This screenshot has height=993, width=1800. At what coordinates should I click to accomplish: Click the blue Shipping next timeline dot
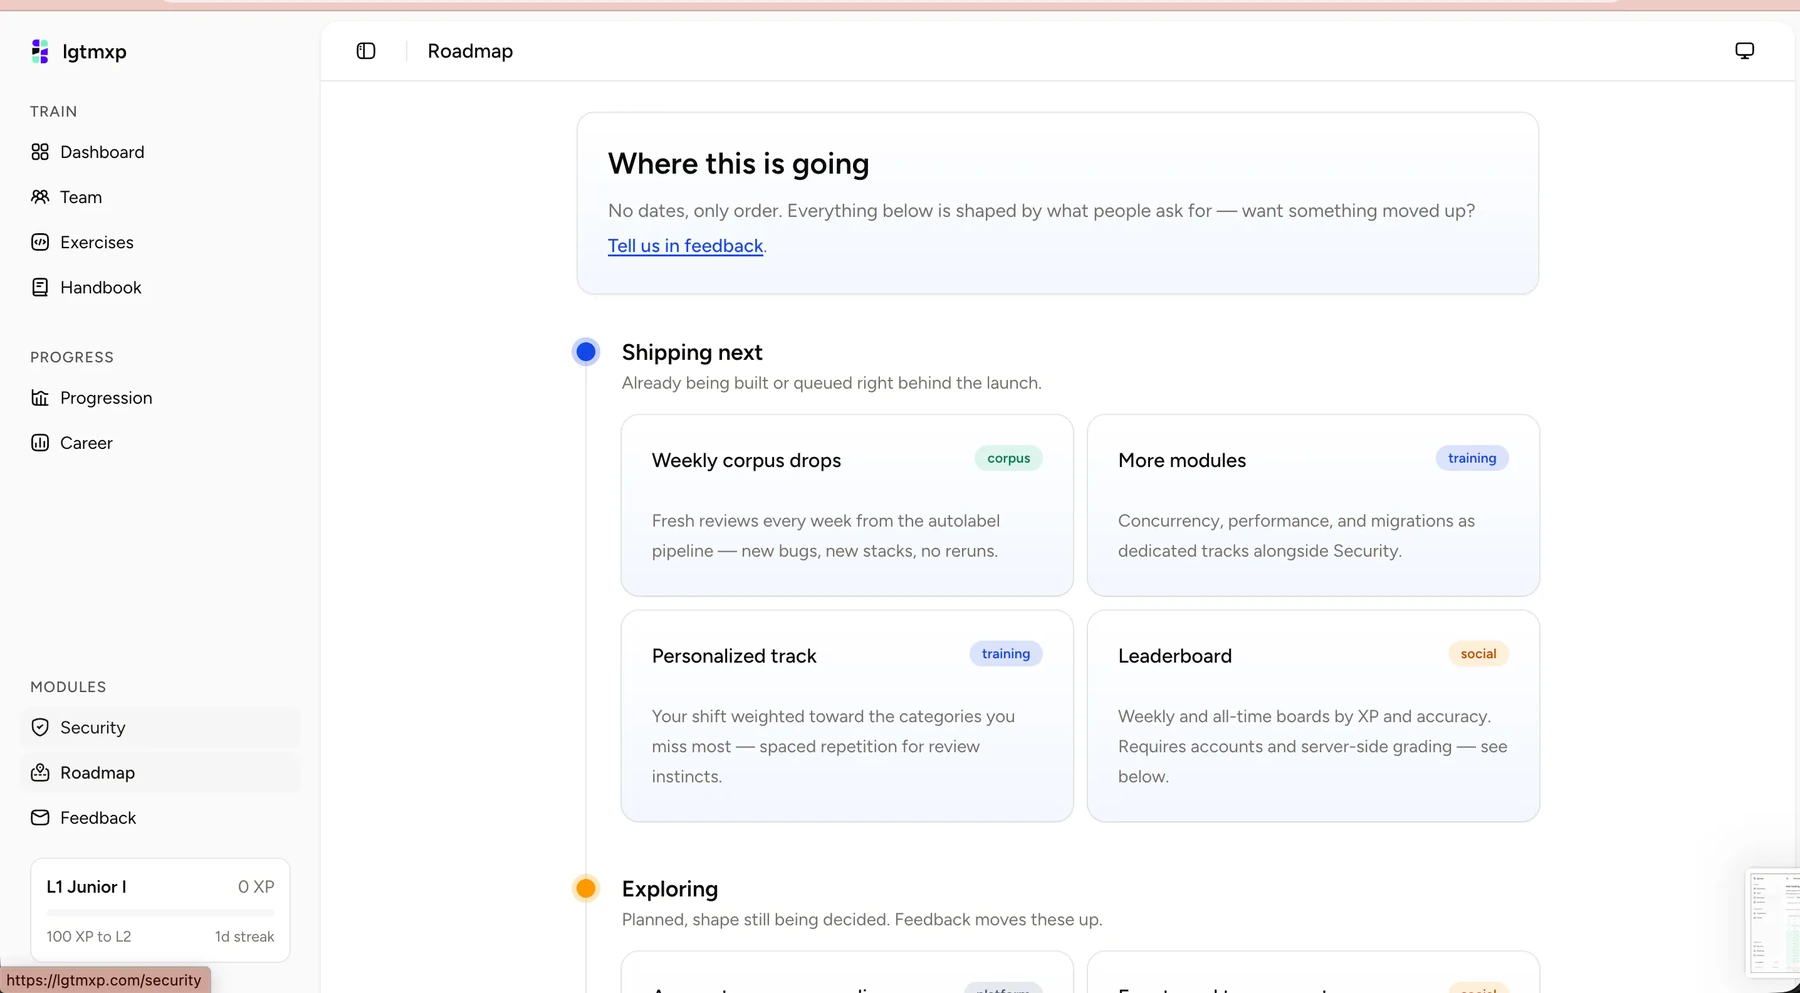pos(586,352)
